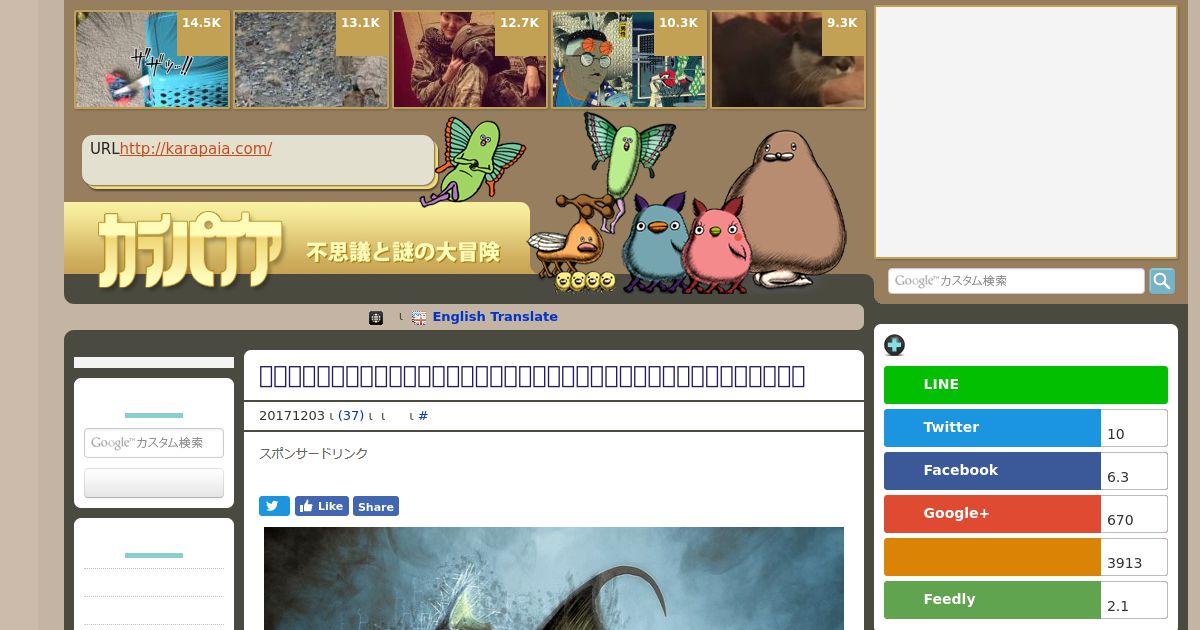This screenshot has width=1200, height=630.
Task: Open the creature artwork image in the article
Action: [554, 578]
